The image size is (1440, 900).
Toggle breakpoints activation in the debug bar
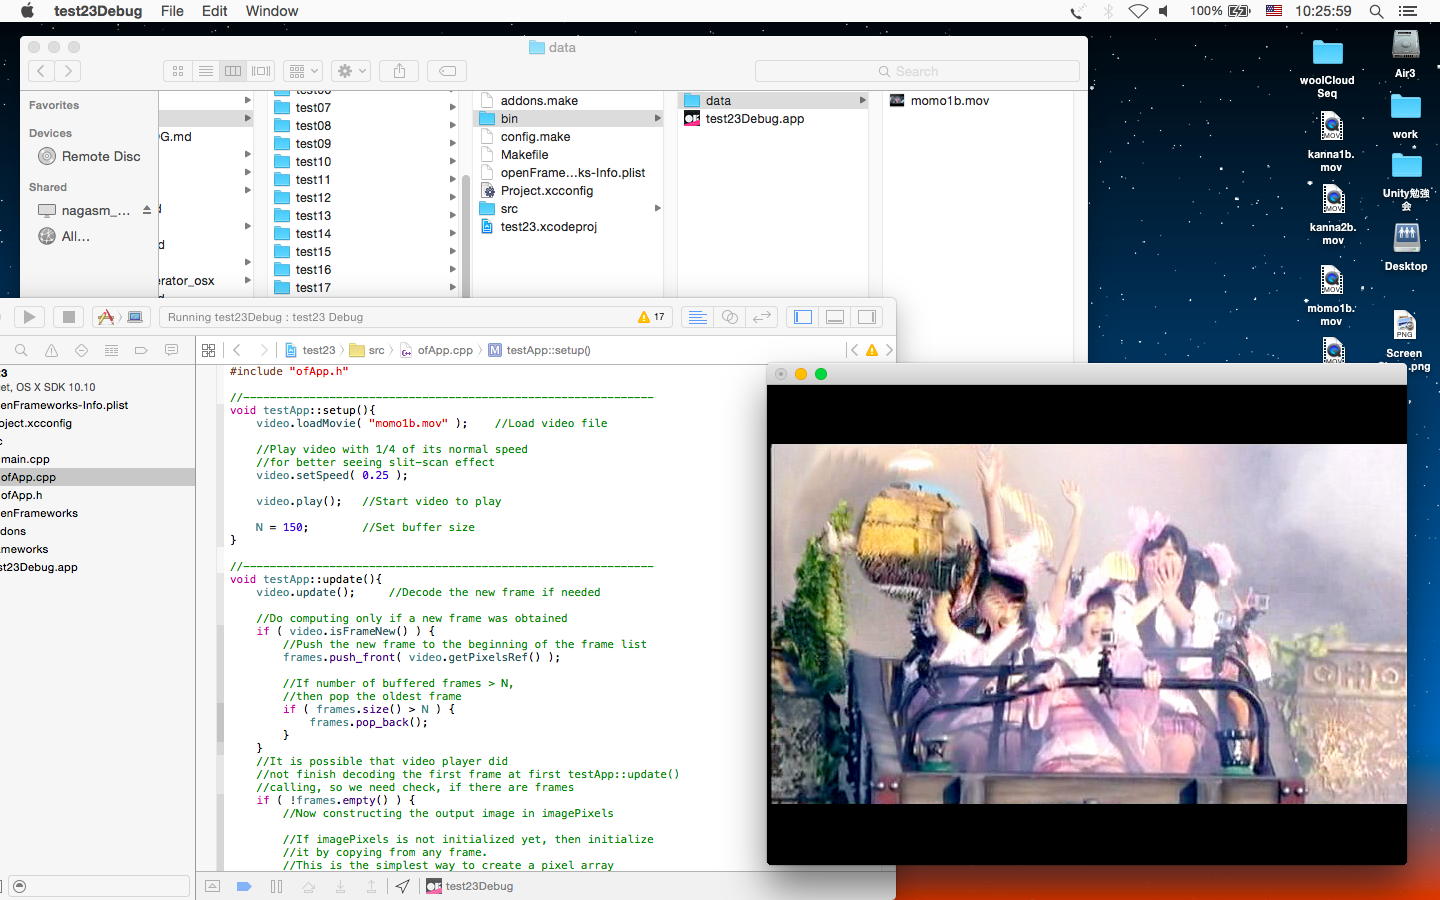click(x=243, y=886)
